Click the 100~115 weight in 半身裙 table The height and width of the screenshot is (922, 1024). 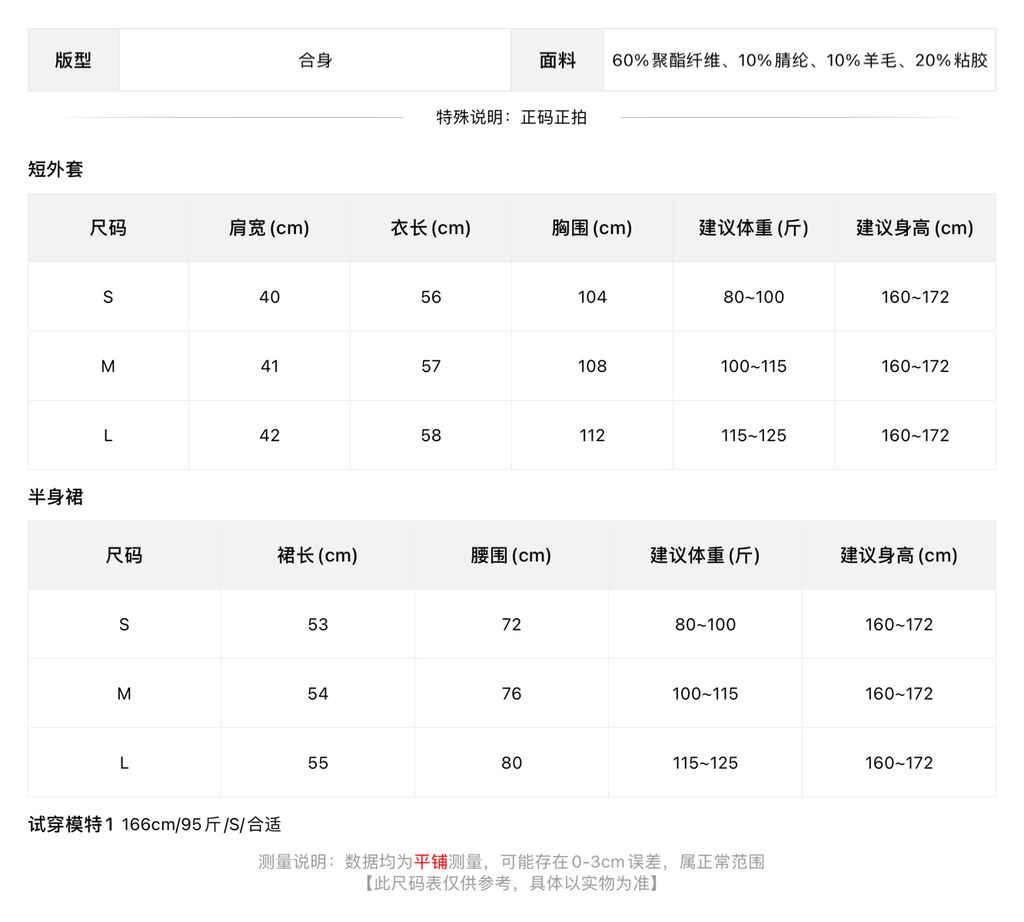[x=705, y=694]
